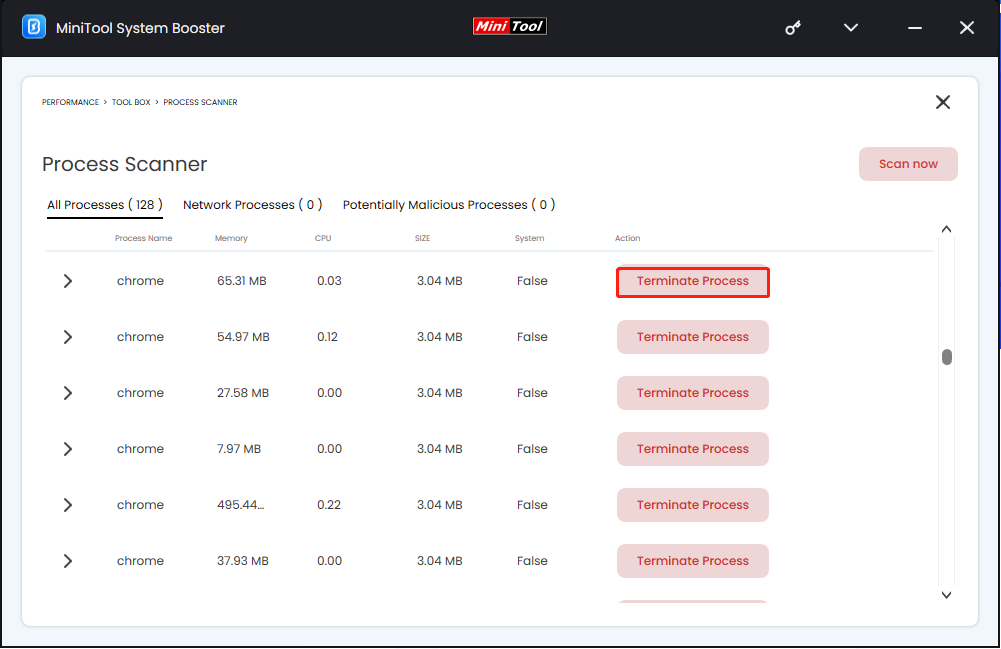Select the 27.58 MB memory value
The height and width of the screenshot is (649, 1001).
point(243,393)
